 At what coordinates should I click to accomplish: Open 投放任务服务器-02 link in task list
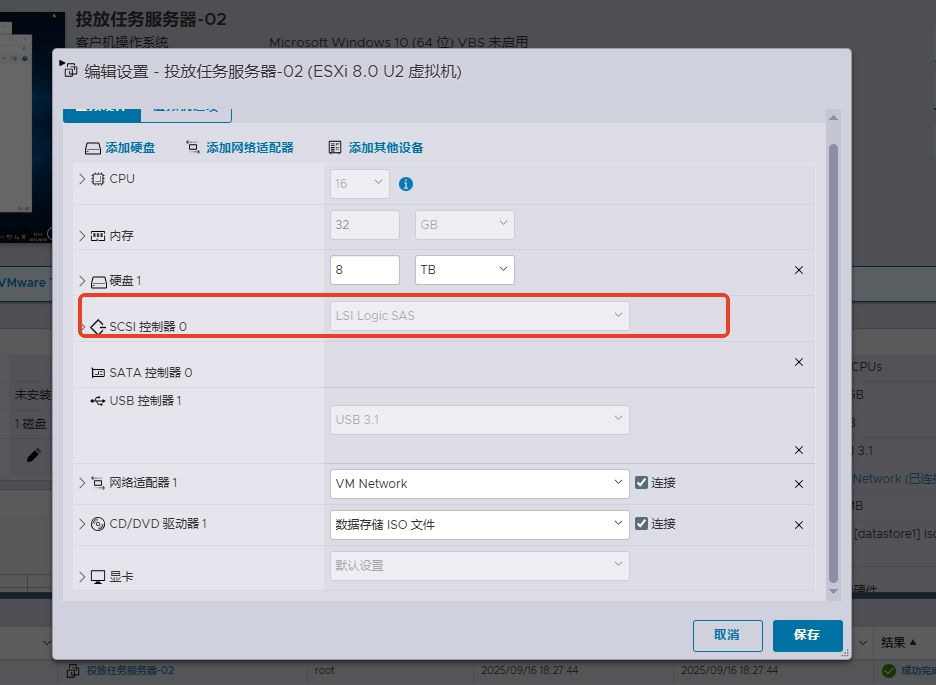tap(130, 671)
